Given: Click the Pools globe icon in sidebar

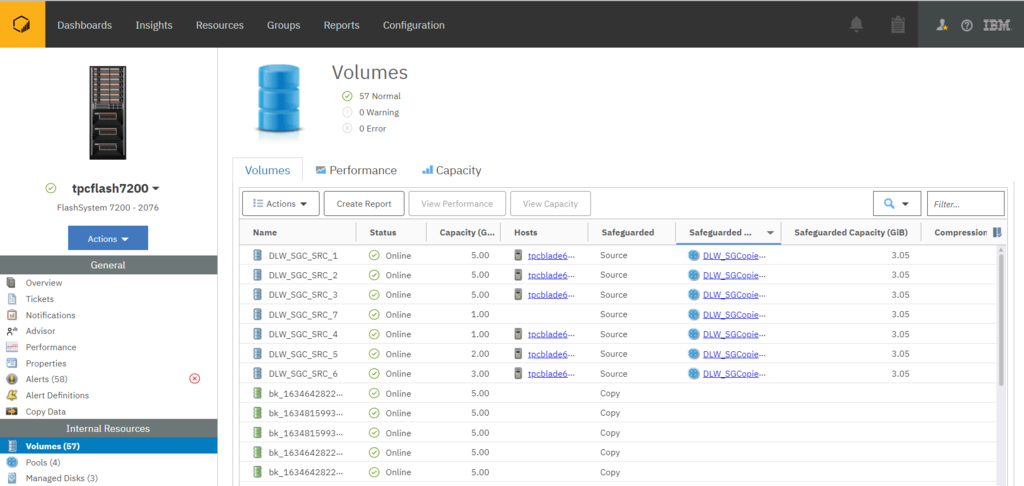Looking at the screenshot, I should pos(11,462).
